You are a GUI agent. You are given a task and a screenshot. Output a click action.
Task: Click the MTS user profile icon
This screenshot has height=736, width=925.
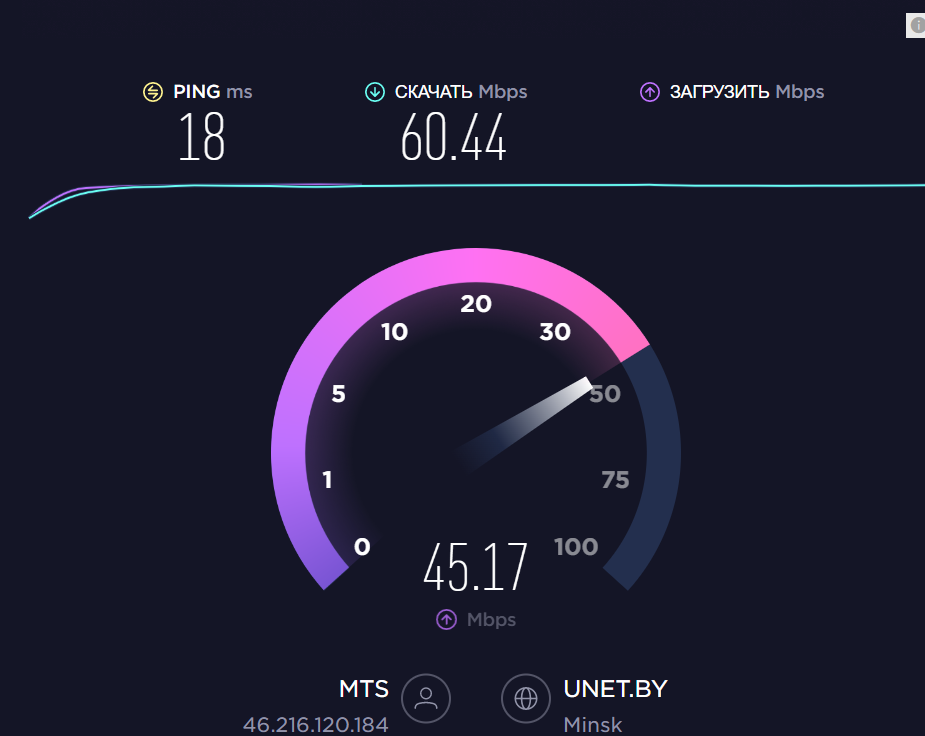pos(426,699)
